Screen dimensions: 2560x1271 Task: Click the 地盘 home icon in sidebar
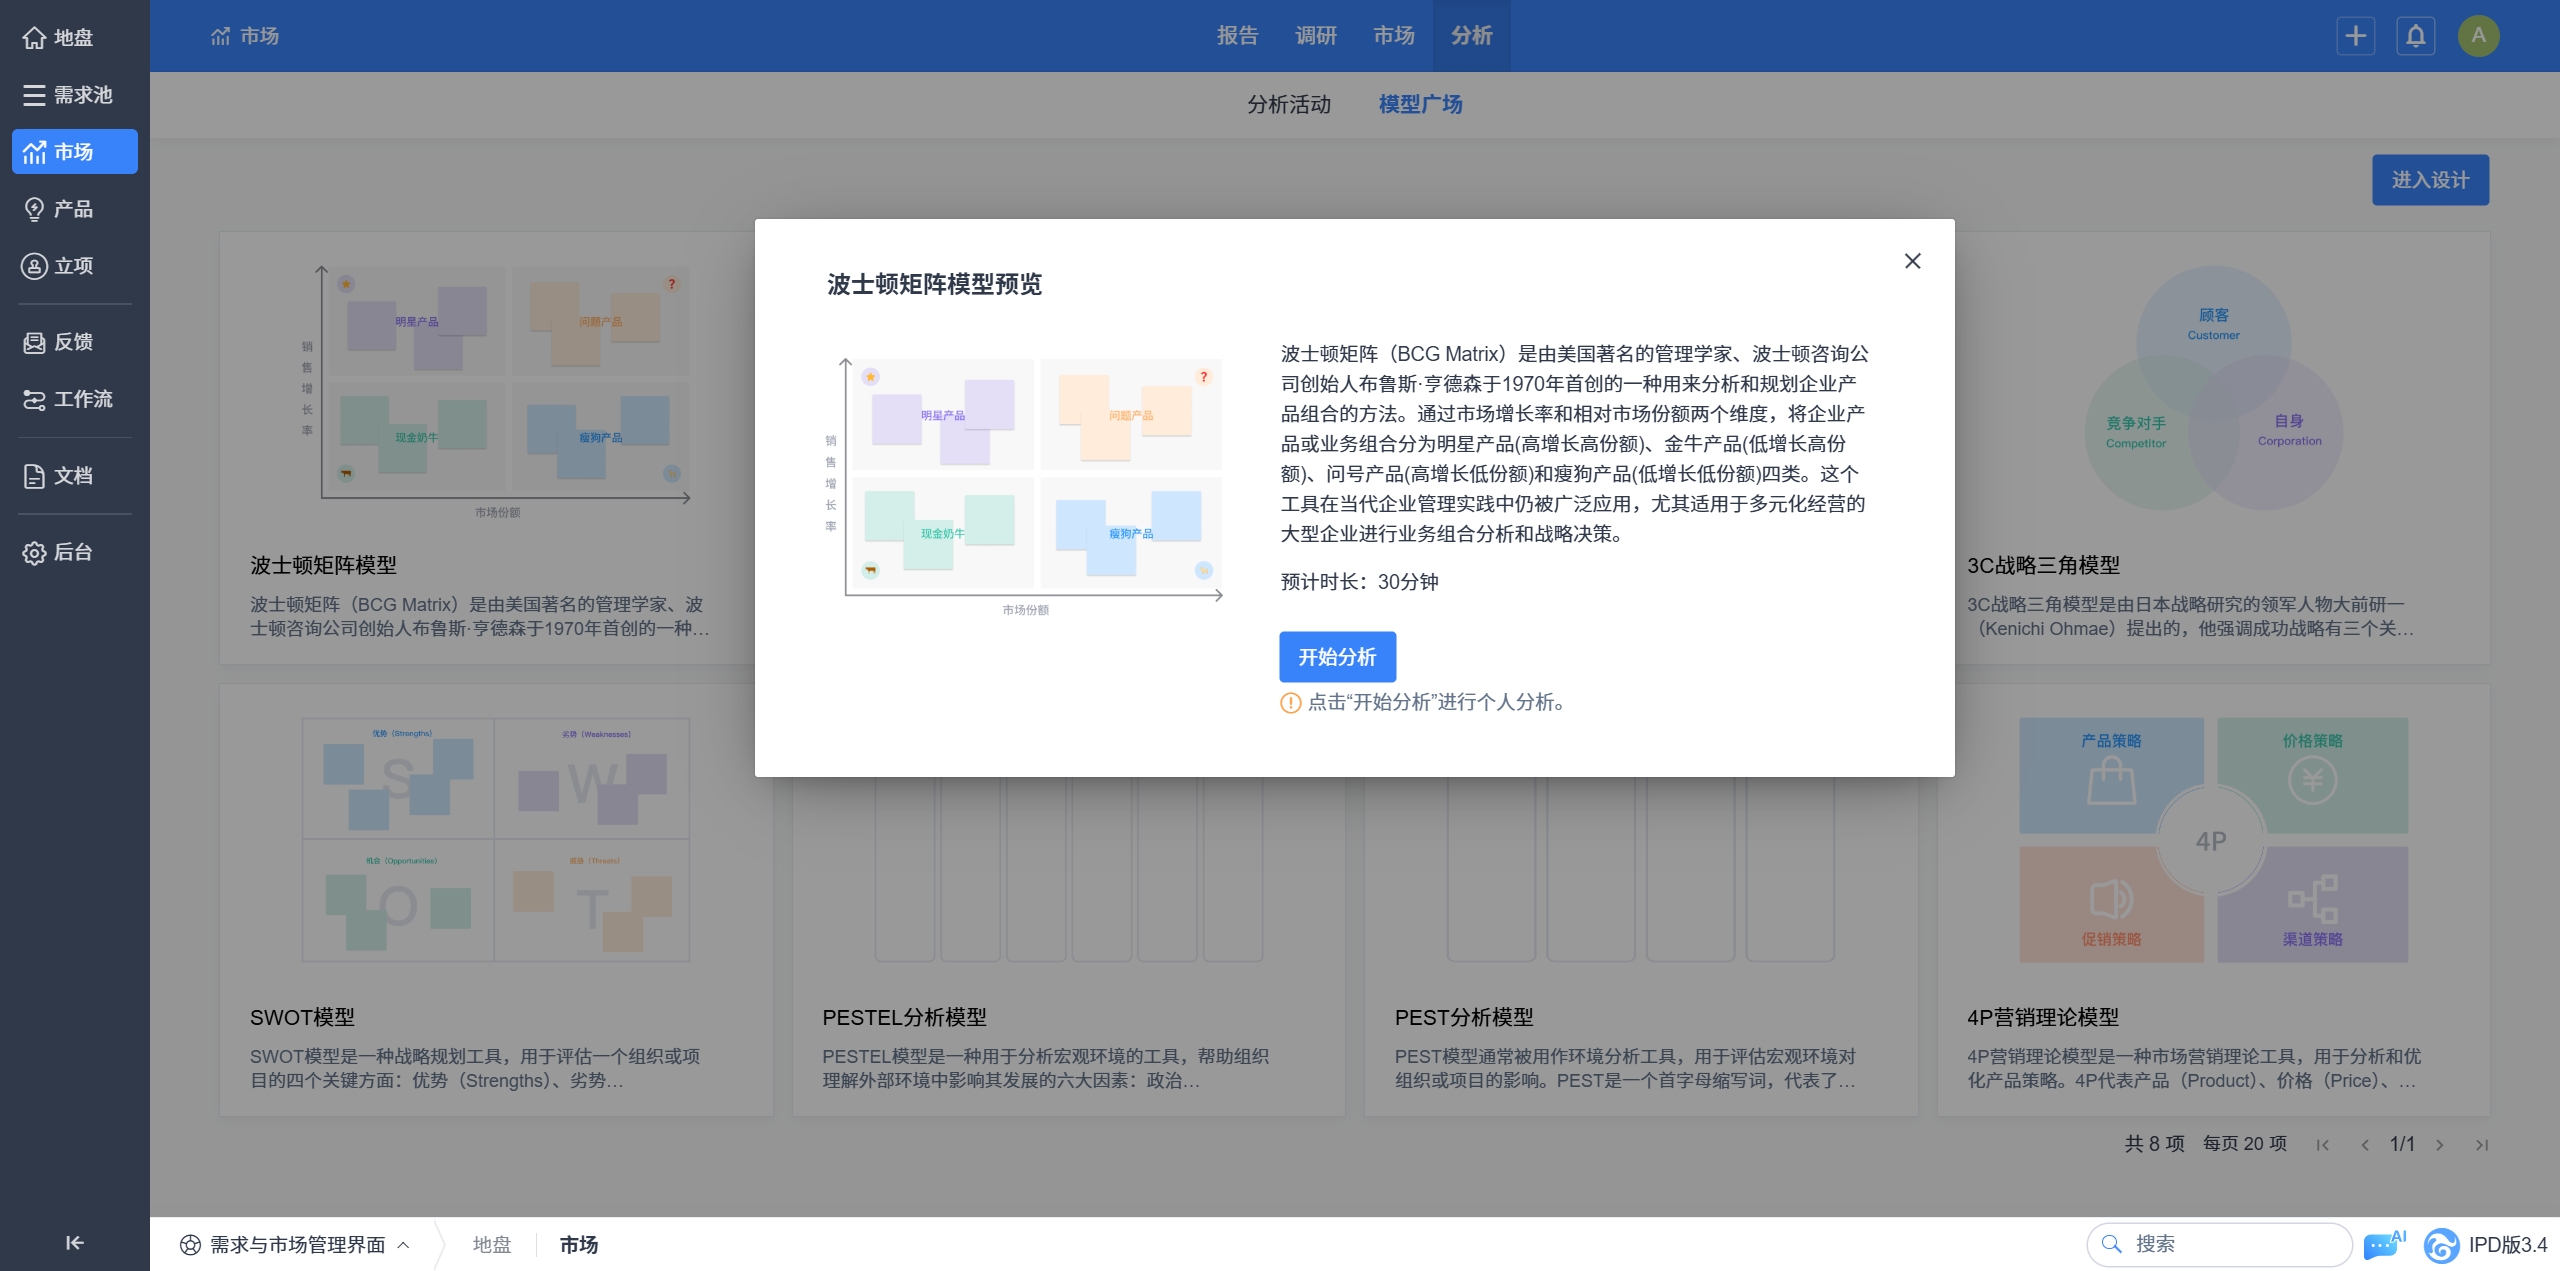pos(35,38)
